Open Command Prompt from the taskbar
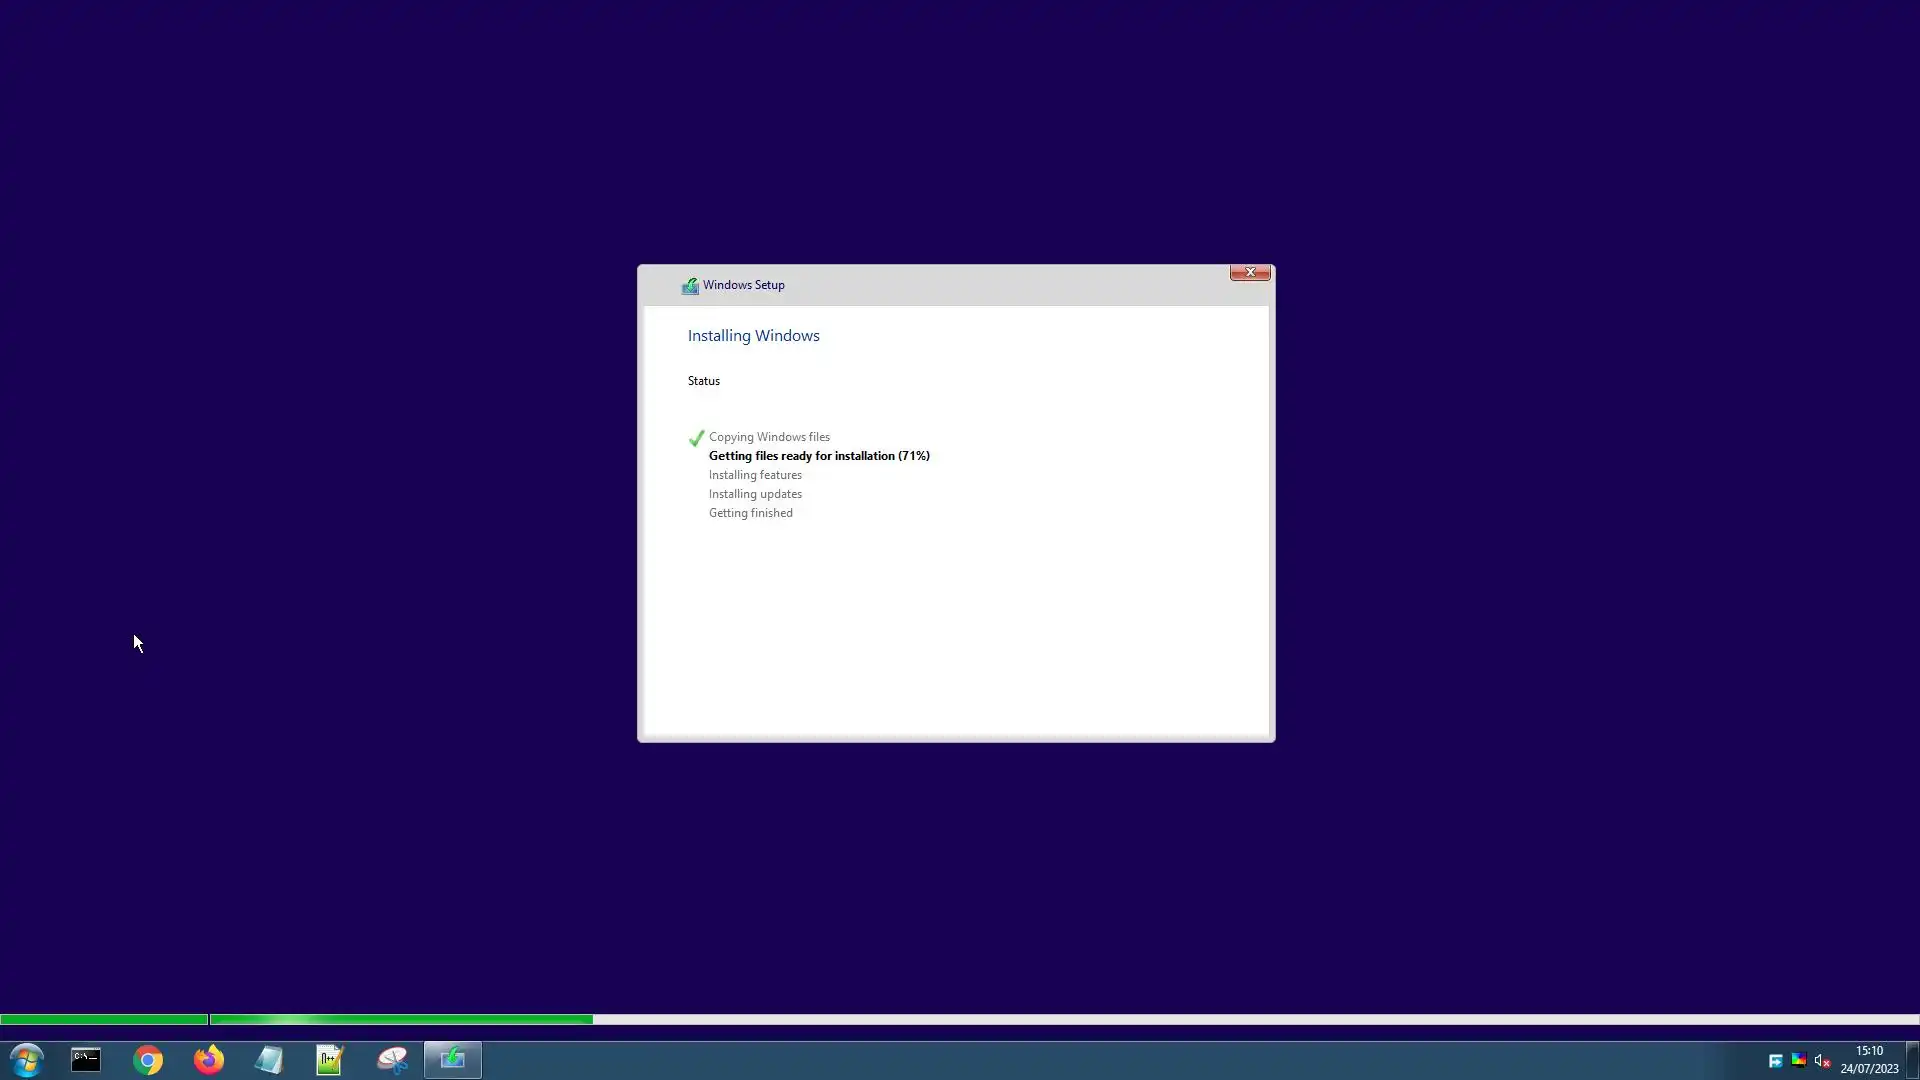This screenshot has height=1080, width=1920. pos(86,1059)
